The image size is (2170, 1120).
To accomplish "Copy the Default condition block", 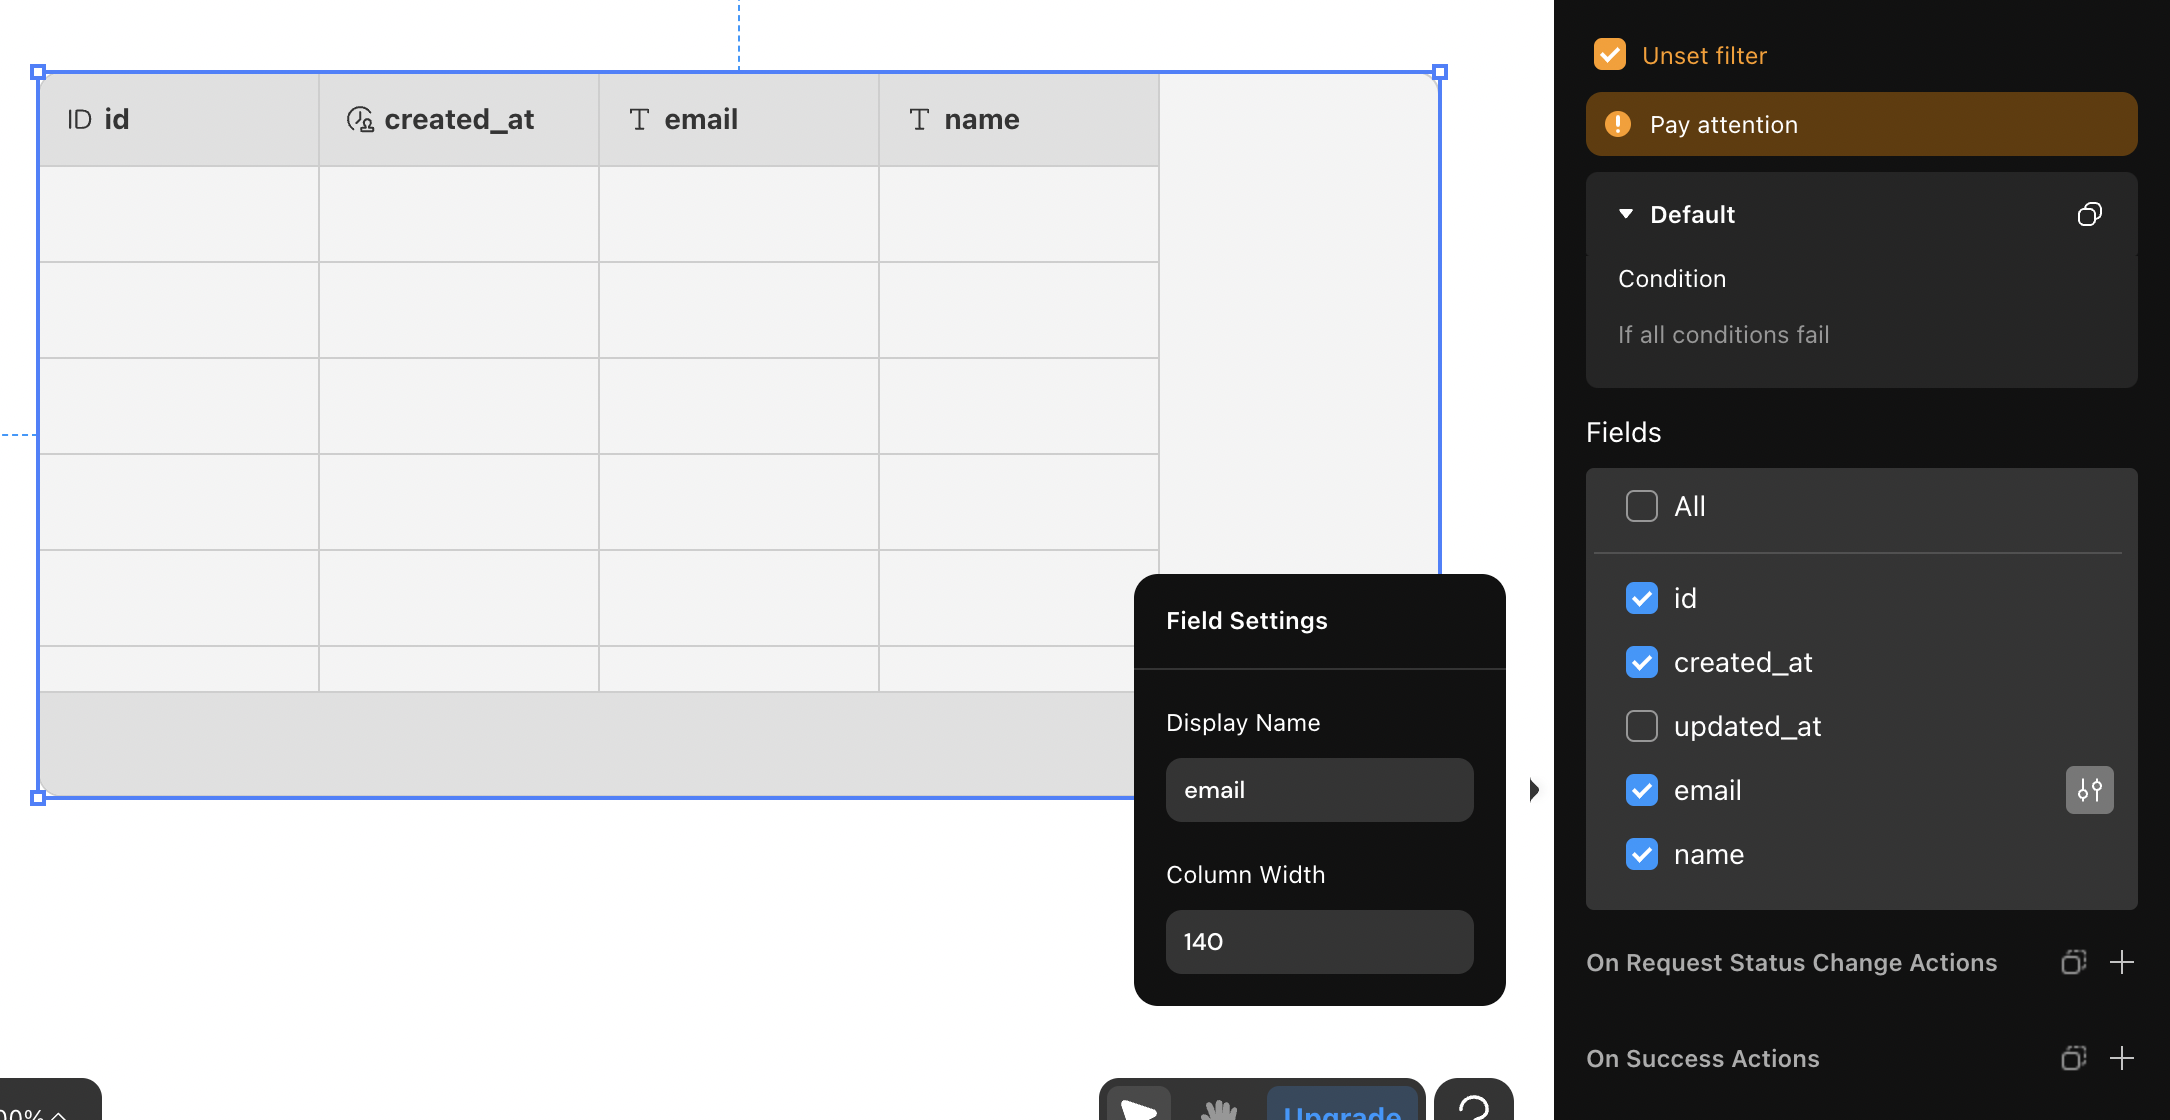I will point(2089,214).
